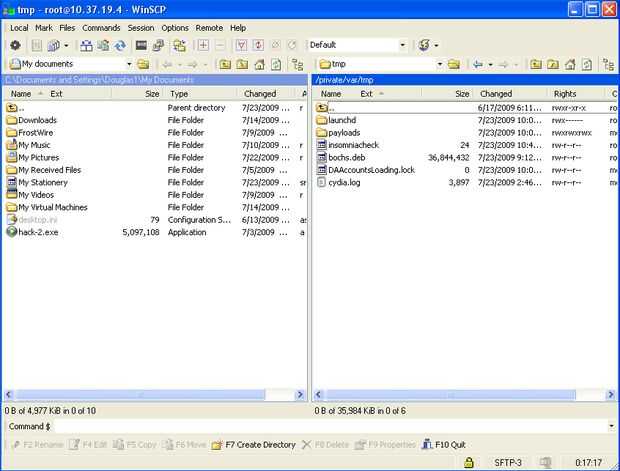Open the tmp remote directory dropdown
This screenshot has height=471, width=620.
point(440,64)
